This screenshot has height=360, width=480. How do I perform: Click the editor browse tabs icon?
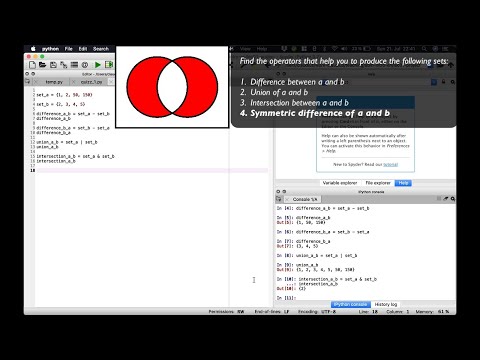tap(28, 81)
